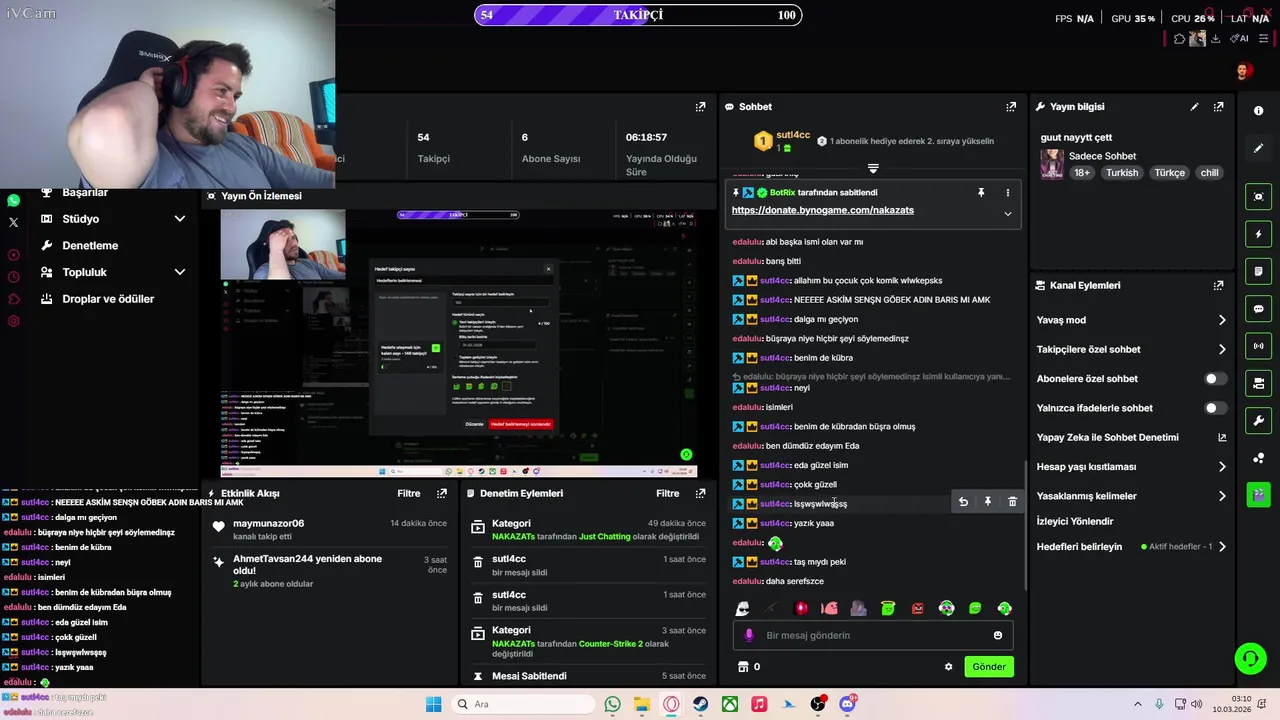The height and width of the screenshot is (720, 1280).
Task: Open Discord from the taskbar
Action: click(x=848, y=704)
